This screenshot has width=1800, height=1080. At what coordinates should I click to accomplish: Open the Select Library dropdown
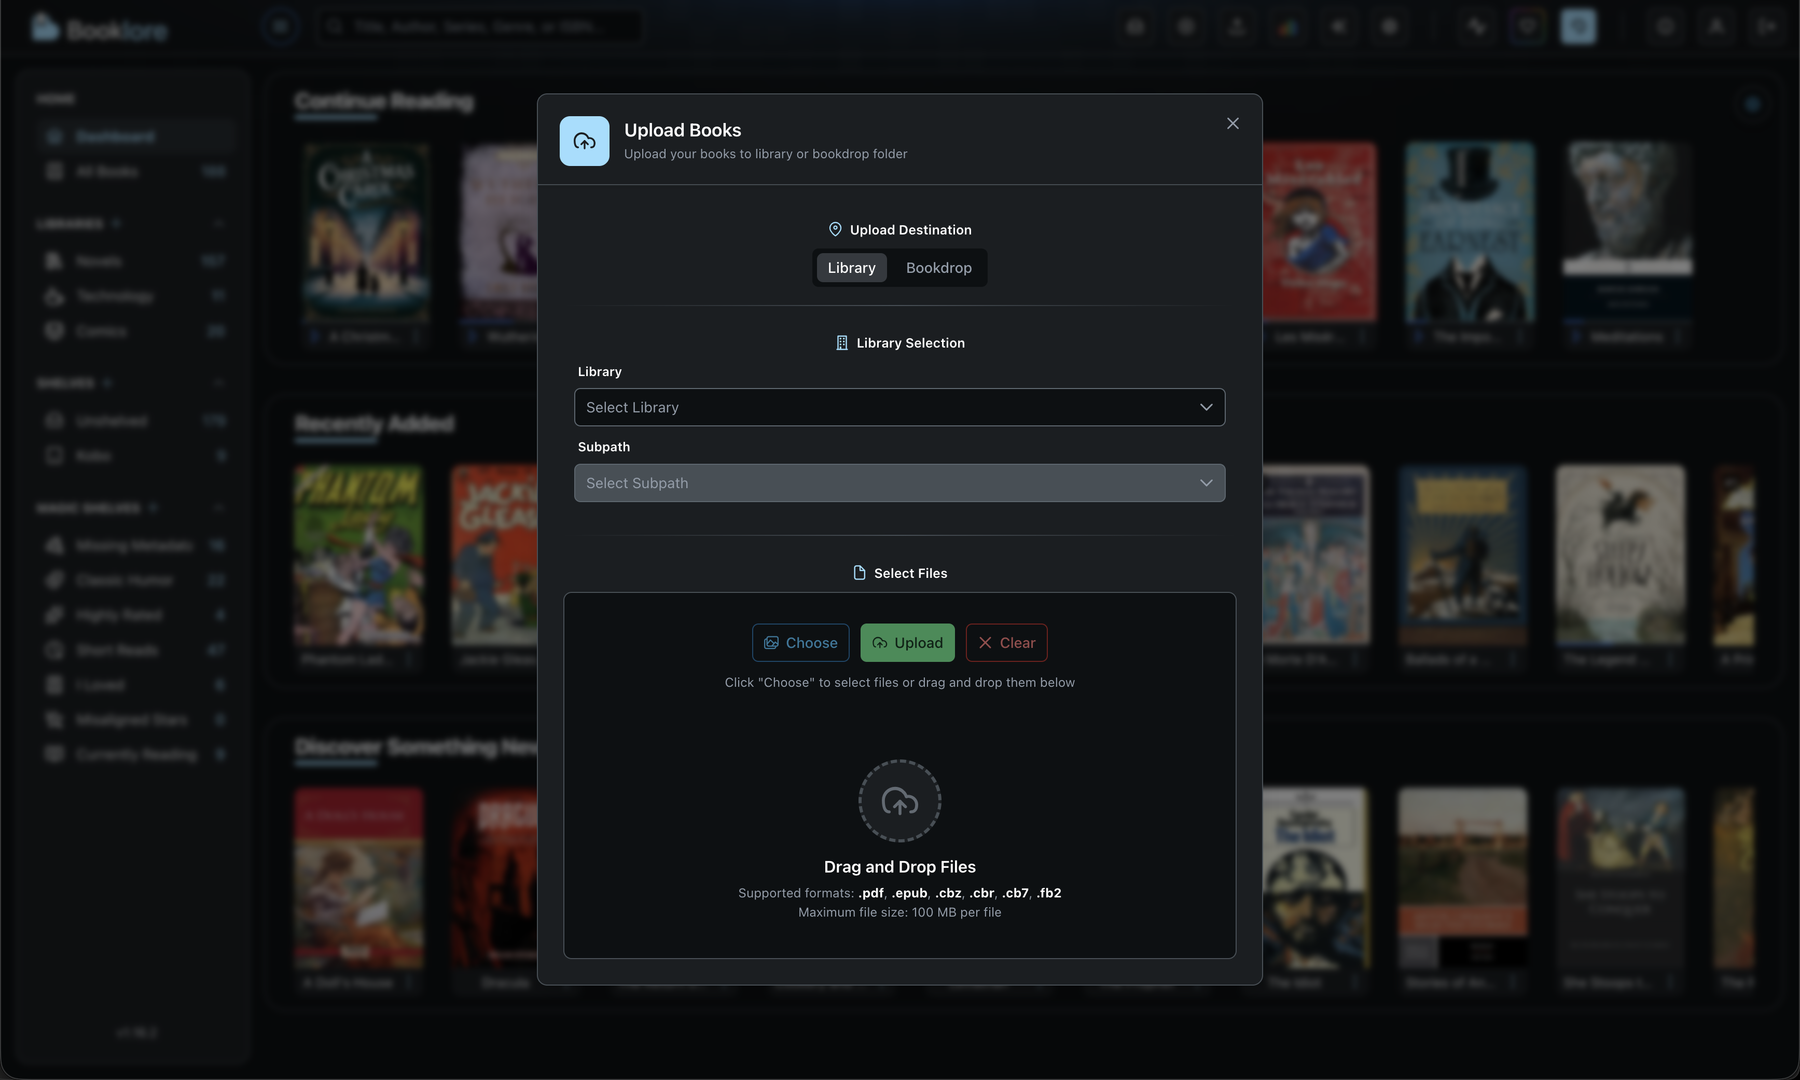pyautogui.click(x=899, y=407)
